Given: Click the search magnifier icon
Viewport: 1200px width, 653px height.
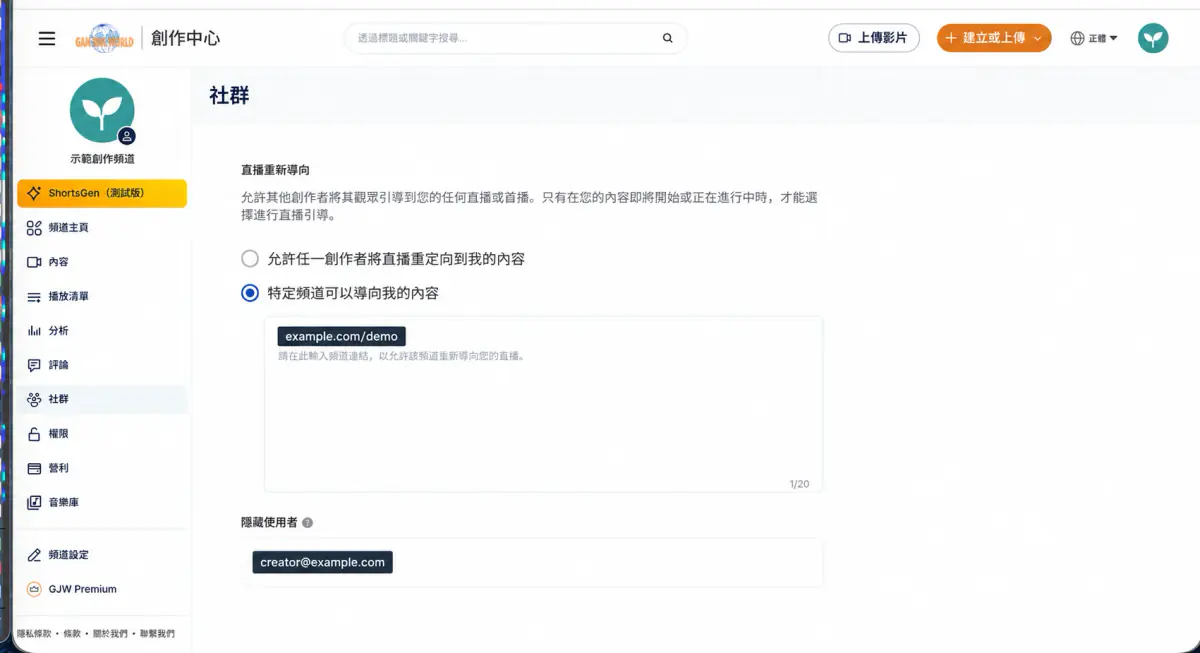Looking at the screenshot, I should (x=667, y=38).
